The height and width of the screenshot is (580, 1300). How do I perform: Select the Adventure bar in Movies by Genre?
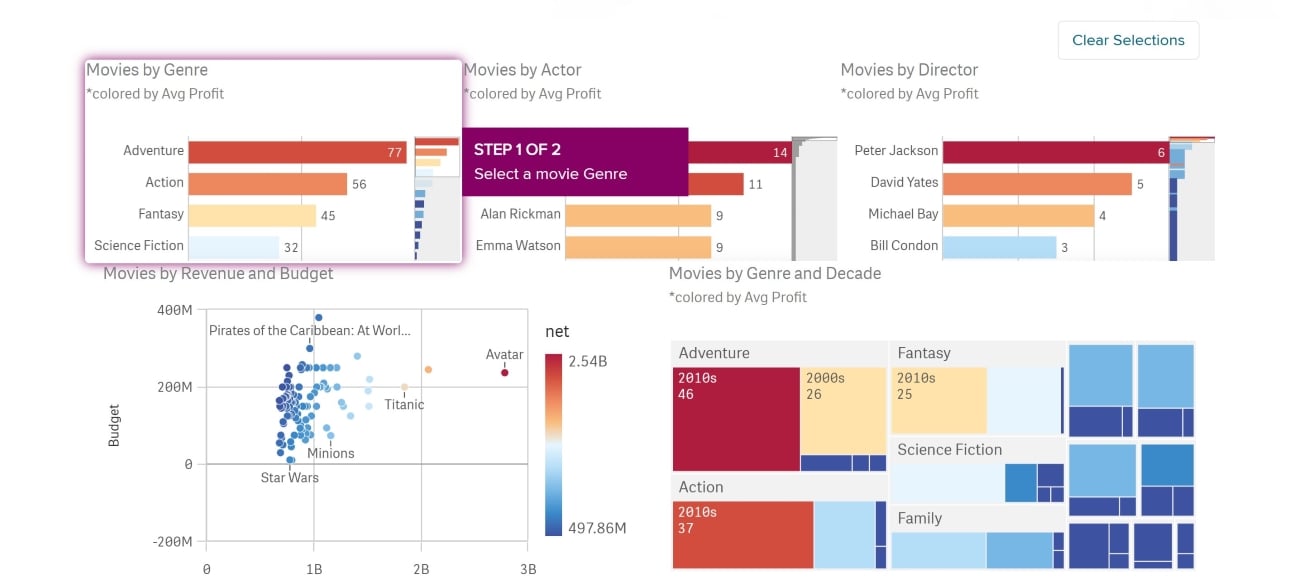click(297, 152)
